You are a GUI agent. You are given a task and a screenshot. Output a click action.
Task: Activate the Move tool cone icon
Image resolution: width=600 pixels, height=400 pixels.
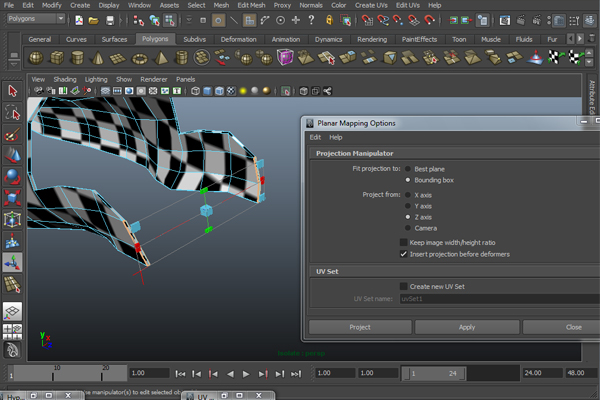click(x=13, y=155)
